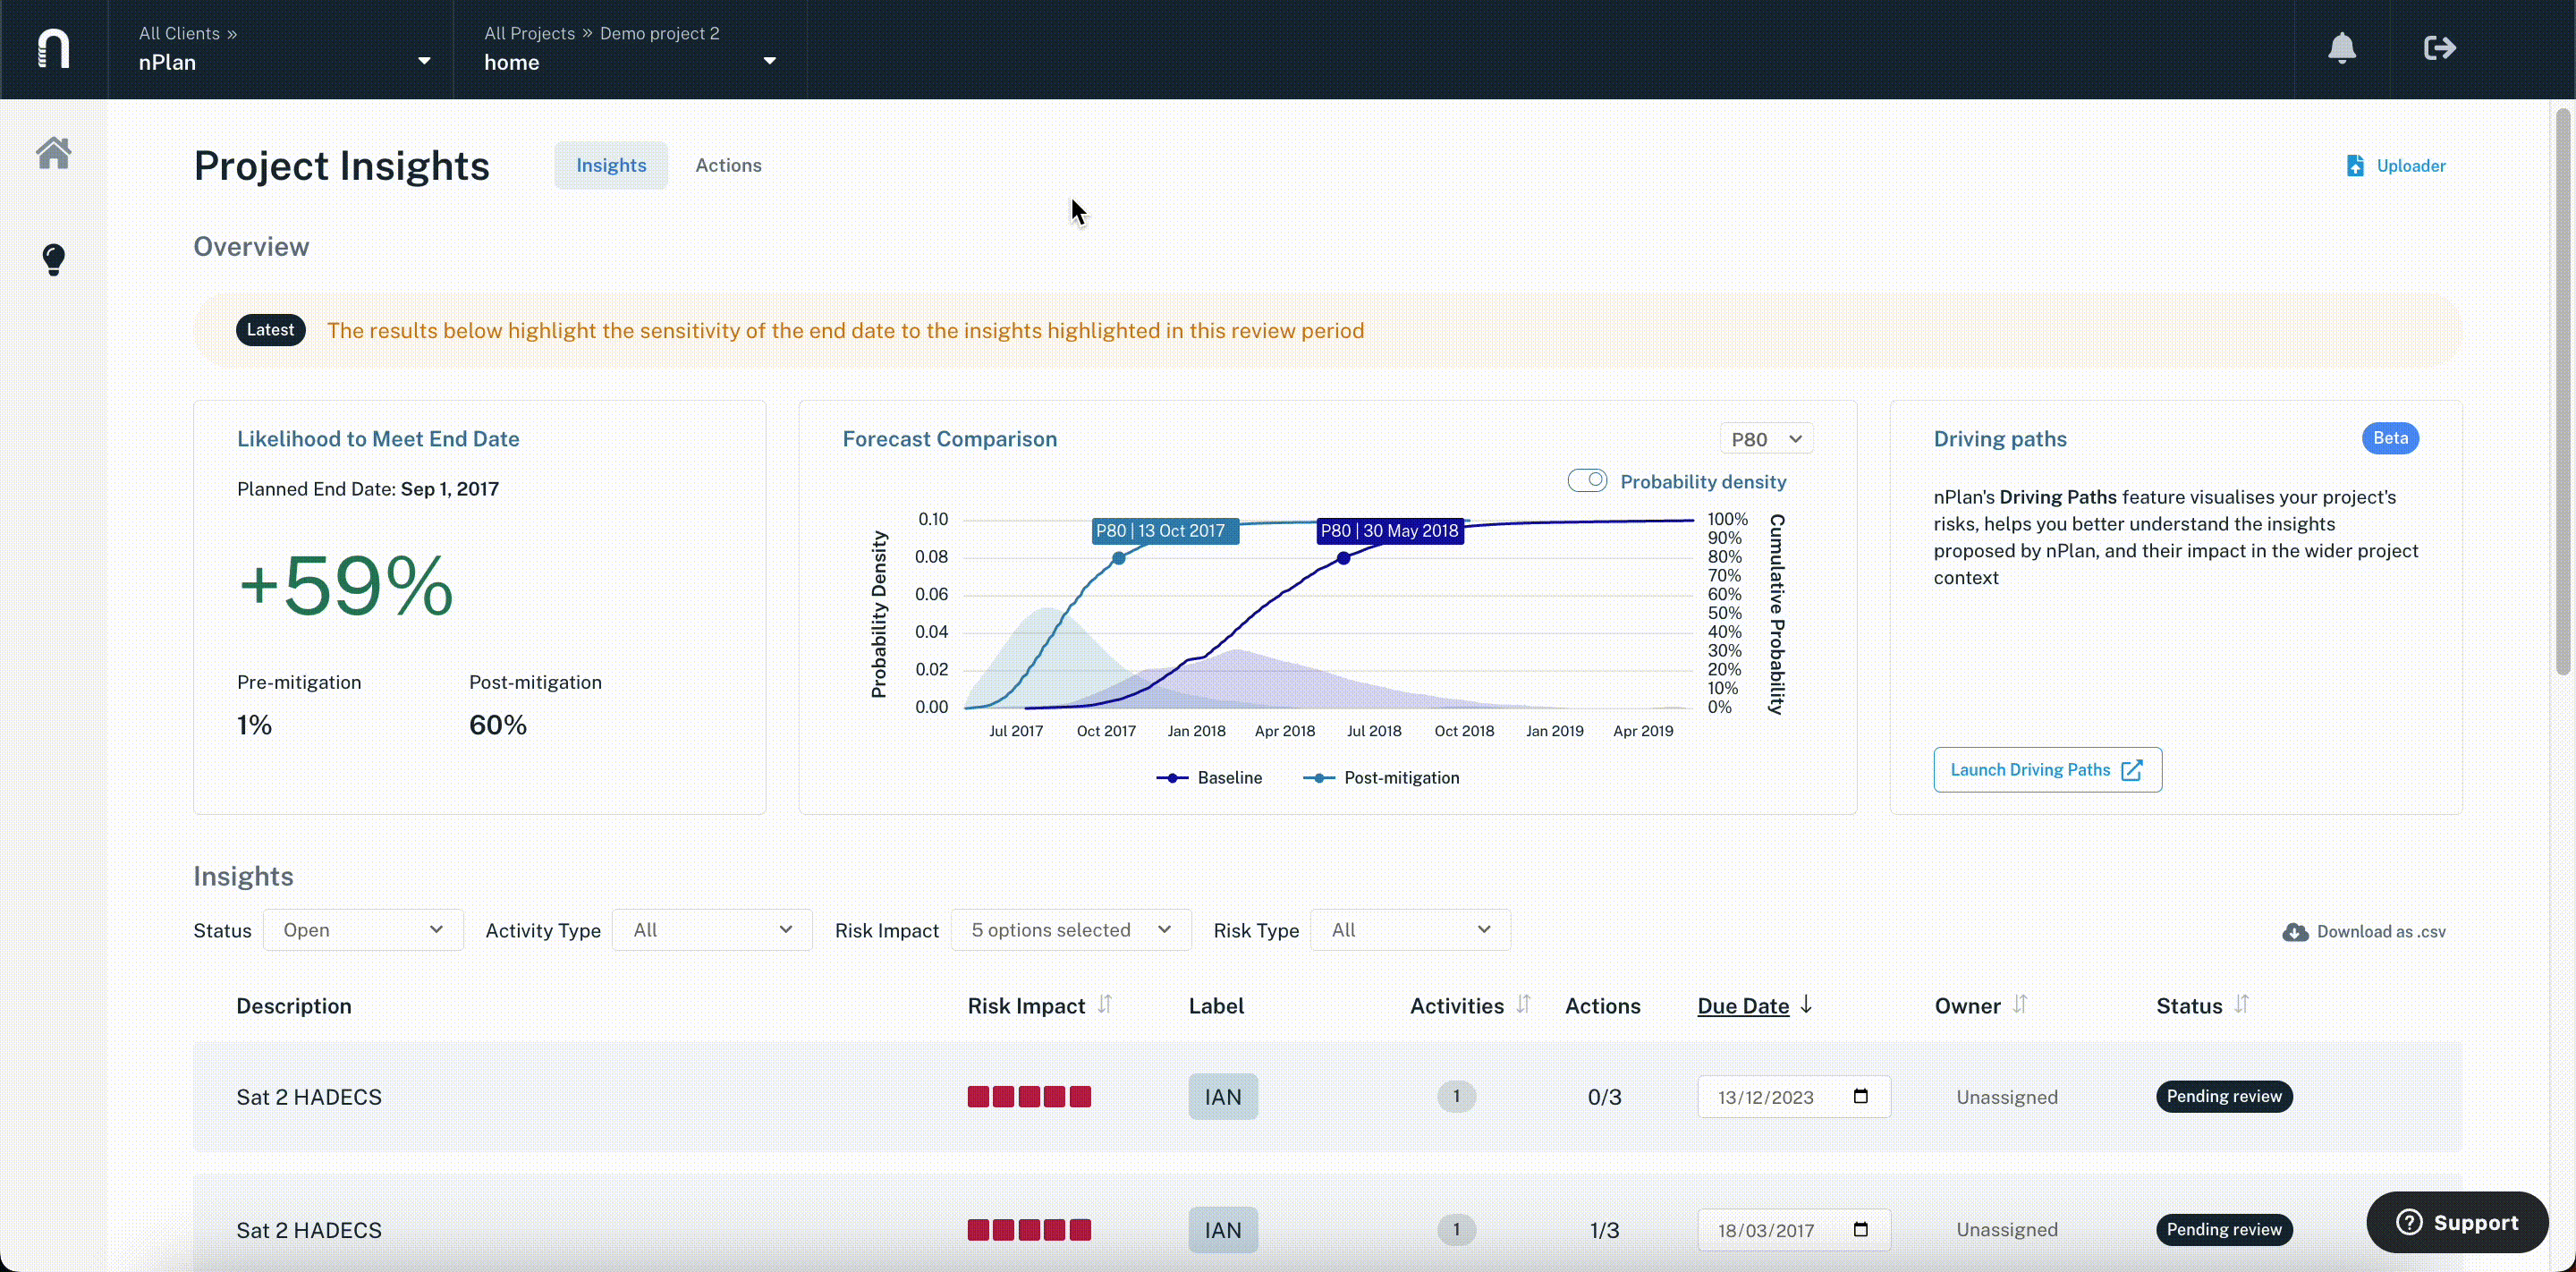
Task: Open the lightbulb insights sidebar icon
Action: click(53, 260)
